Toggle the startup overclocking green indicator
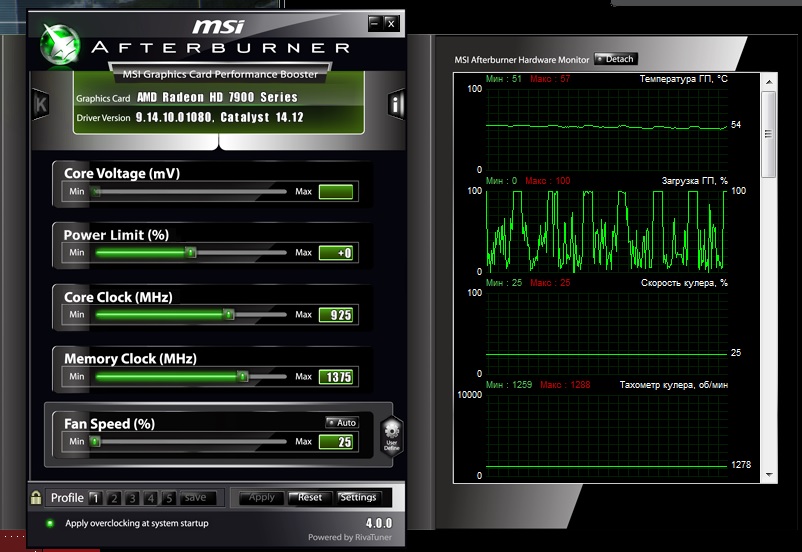 (50, 523)
